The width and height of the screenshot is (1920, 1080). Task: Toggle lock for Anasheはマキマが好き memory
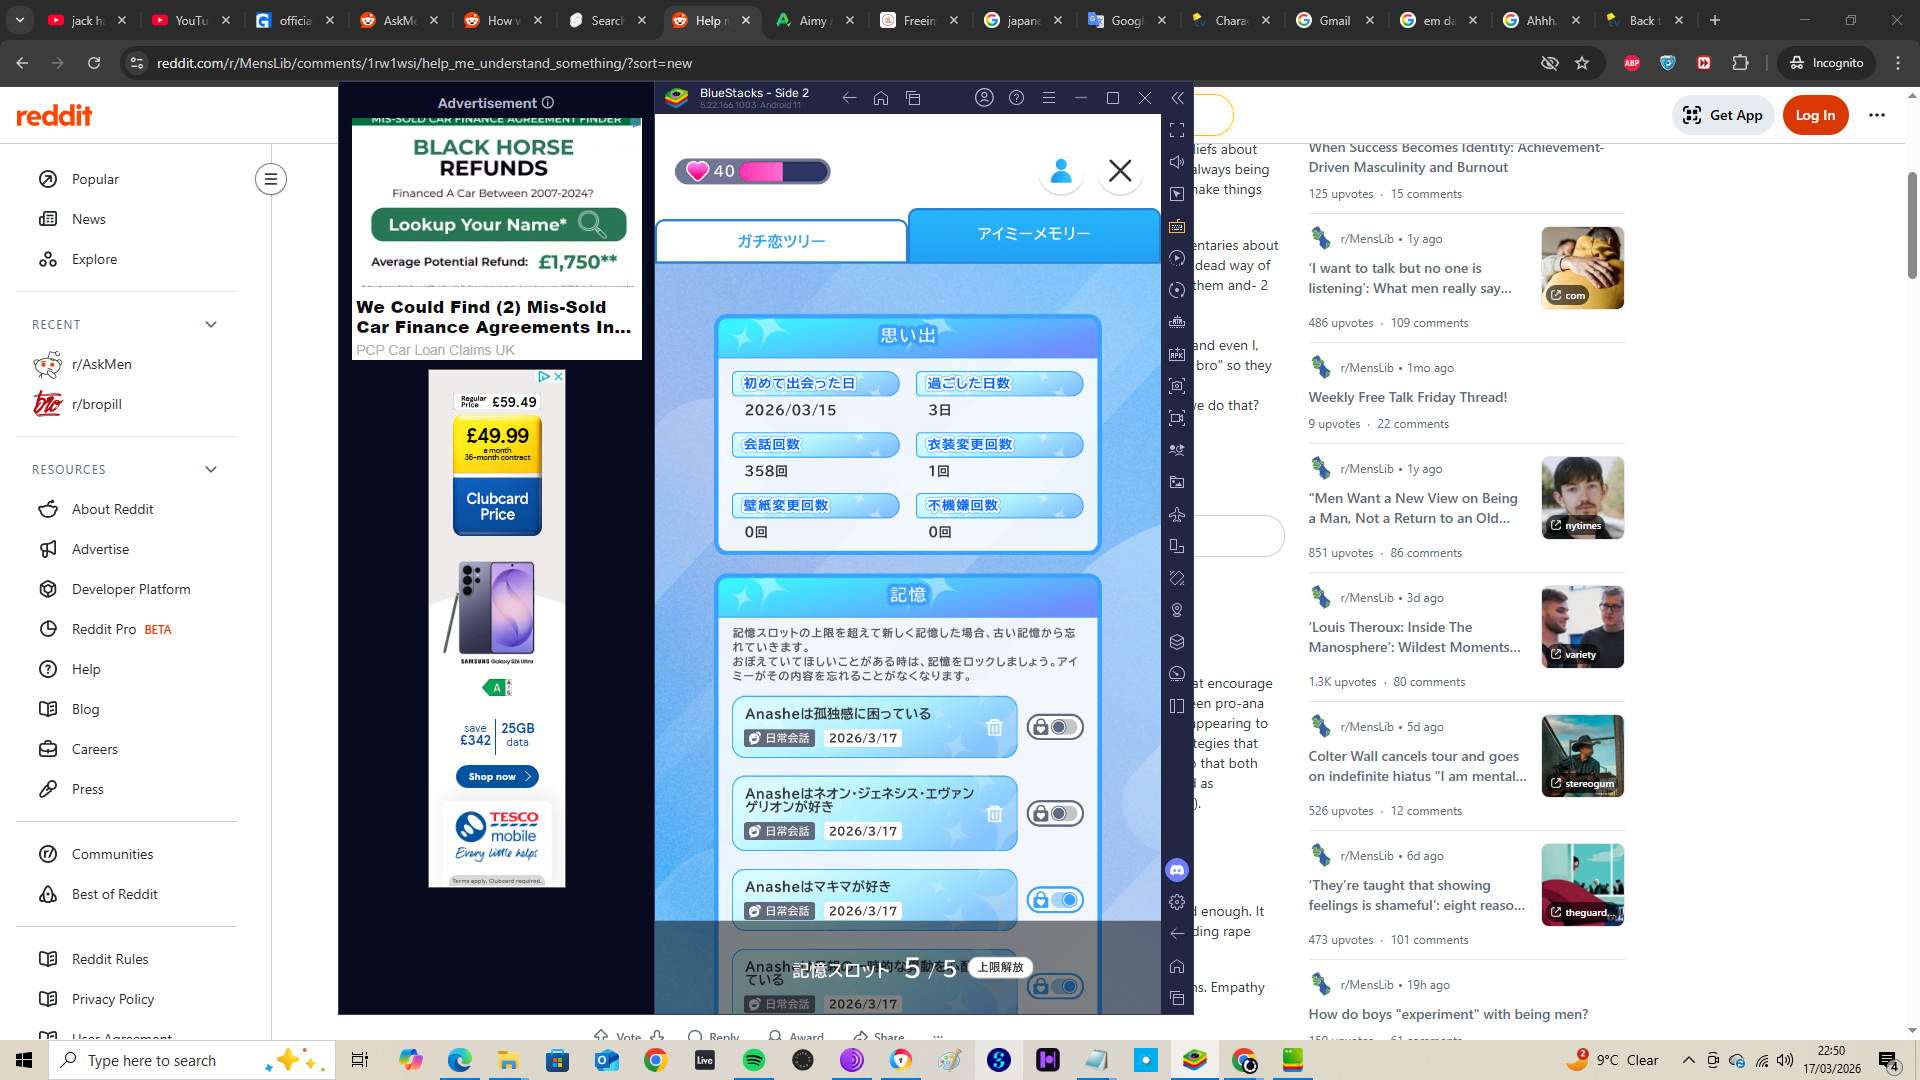click(1055, 900)
